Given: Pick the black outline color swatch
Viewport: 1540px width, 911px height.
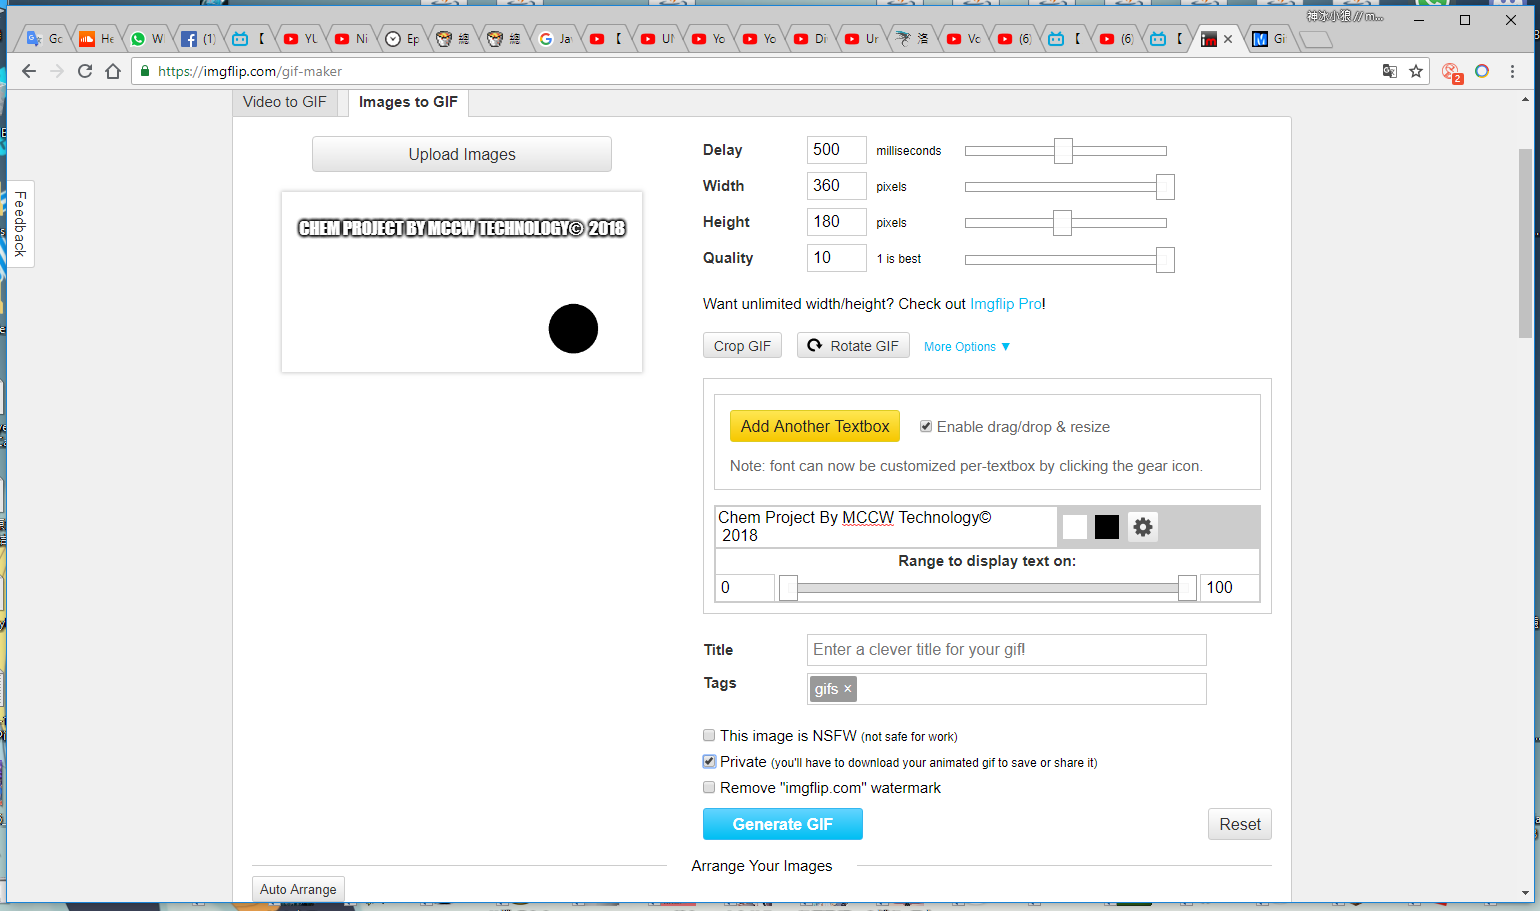Looking at the screenshot, I should tap(1107, 527).
